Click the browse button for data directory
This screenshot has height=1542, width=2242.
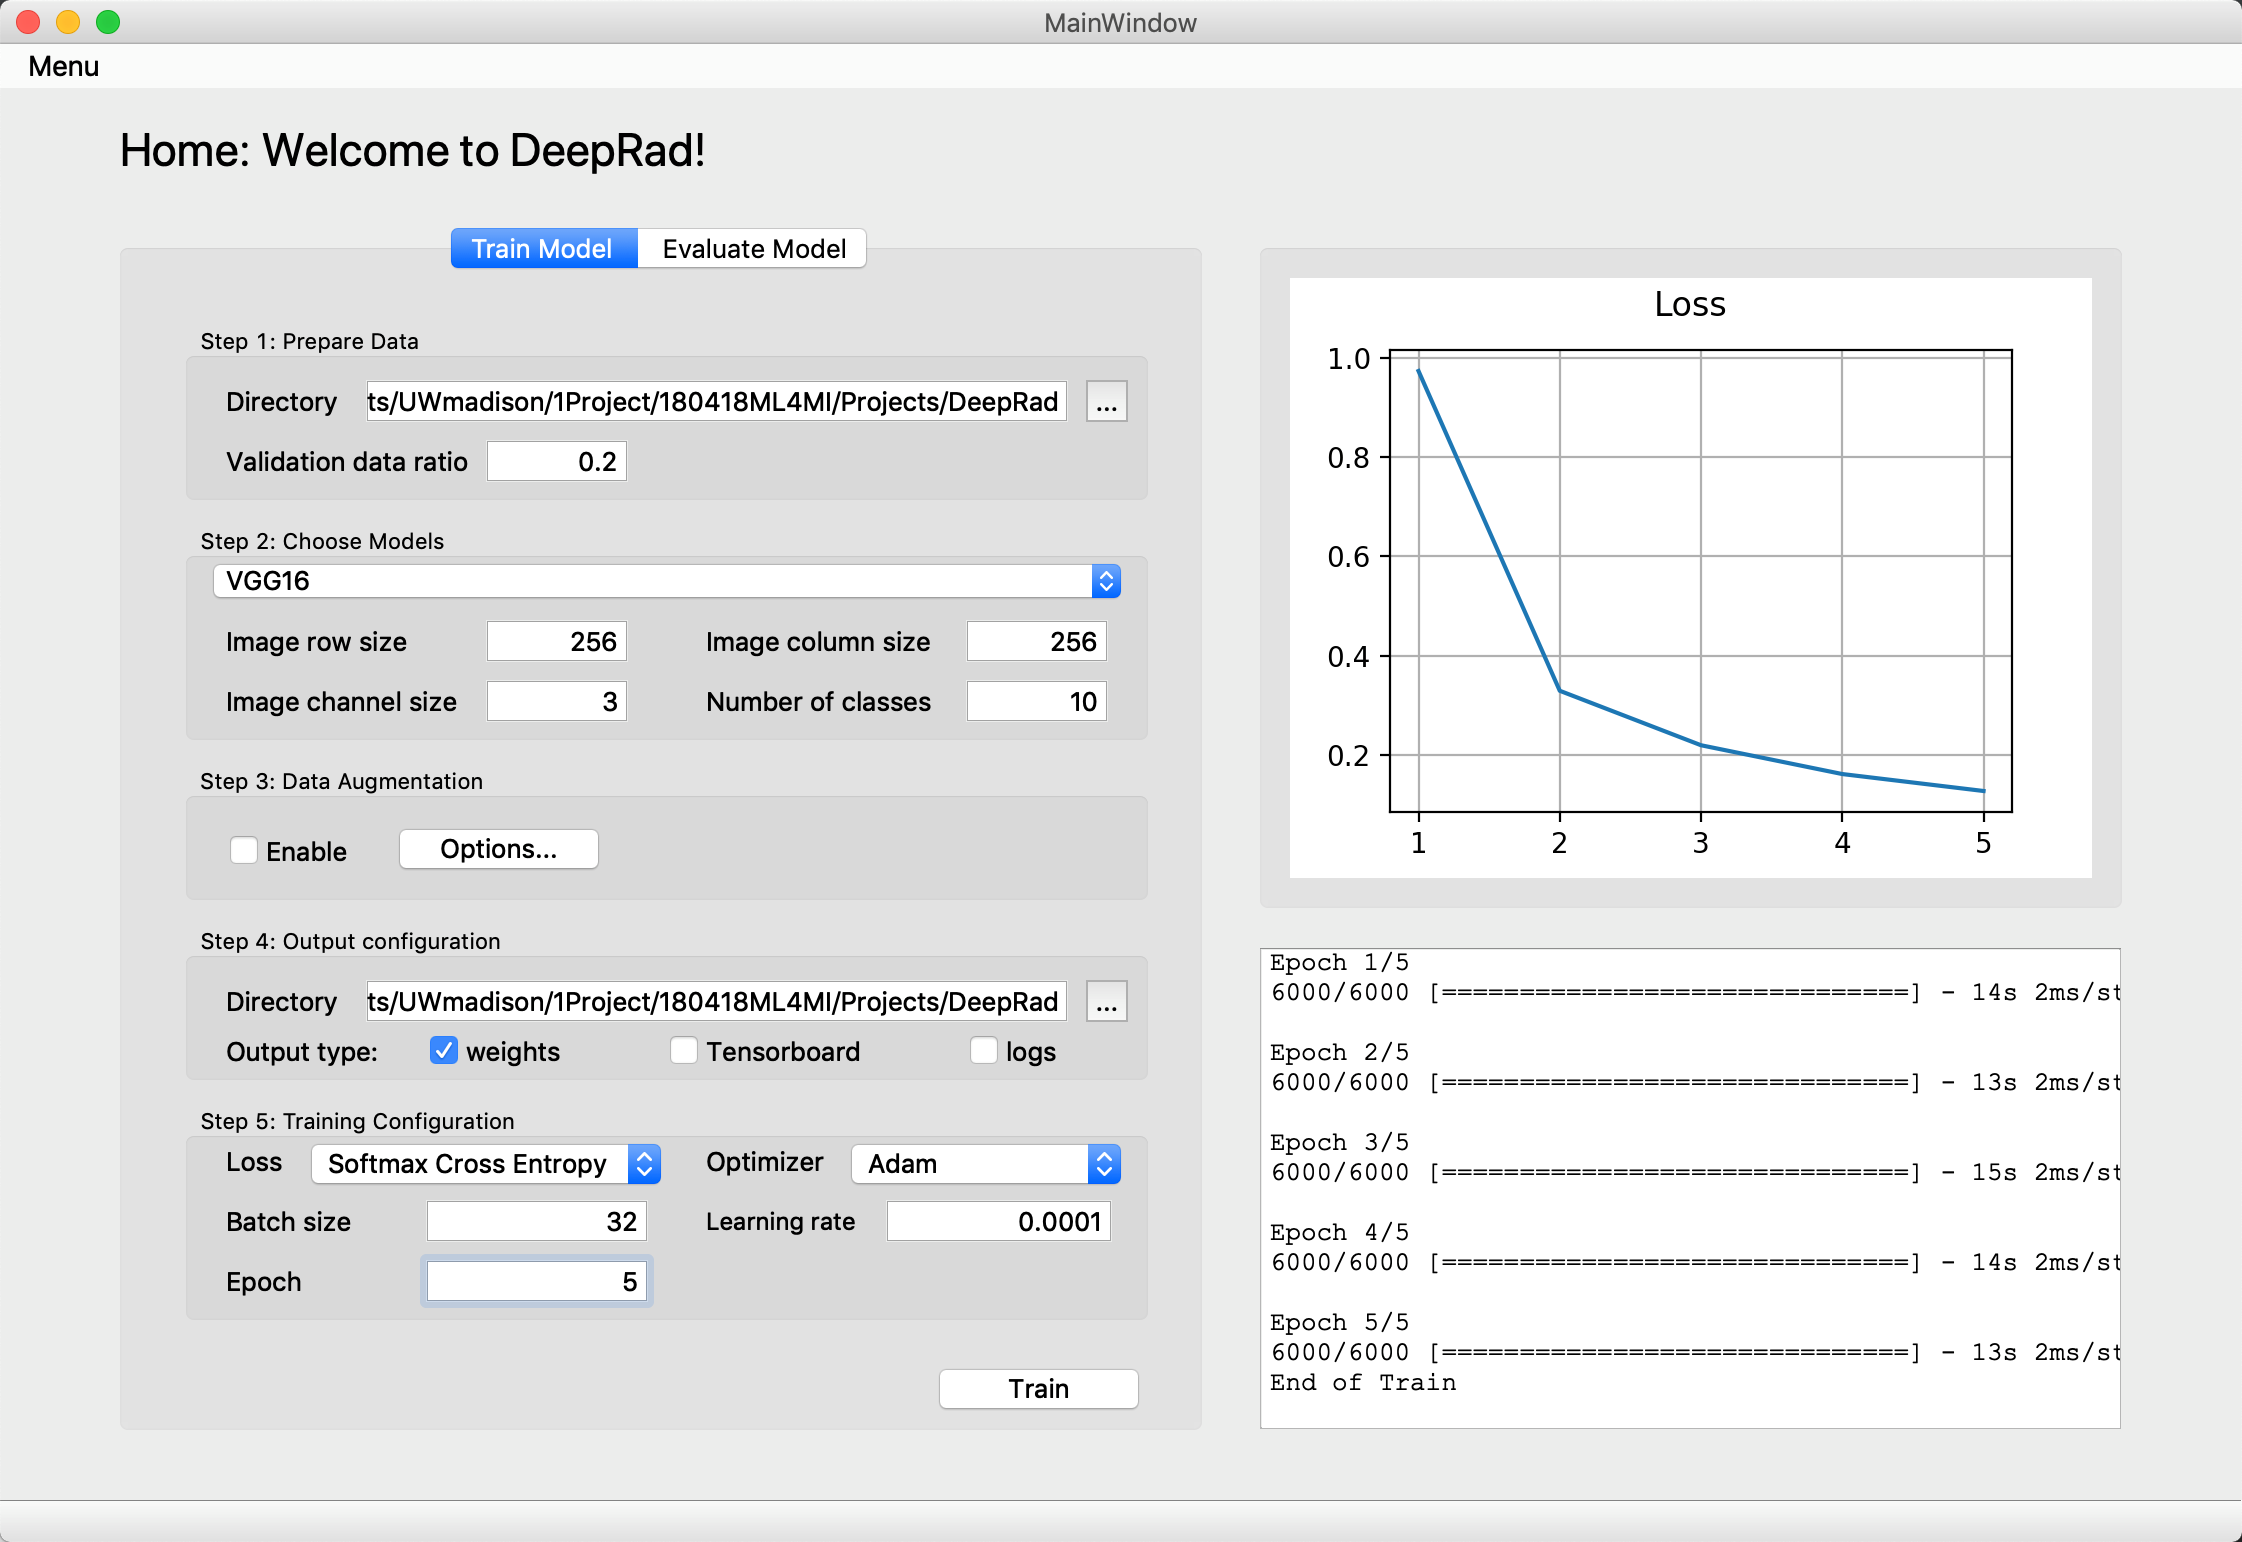tap(1106, 402)
